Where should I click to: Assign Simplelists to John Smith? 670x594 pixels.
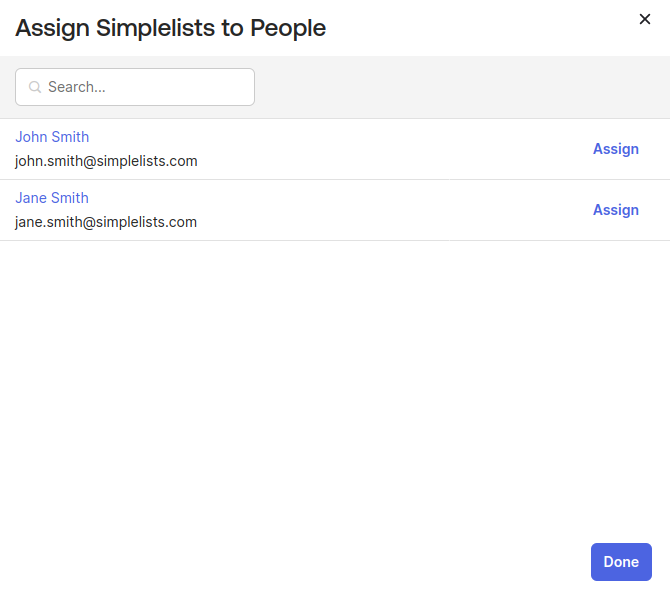(x=616, y=149)
